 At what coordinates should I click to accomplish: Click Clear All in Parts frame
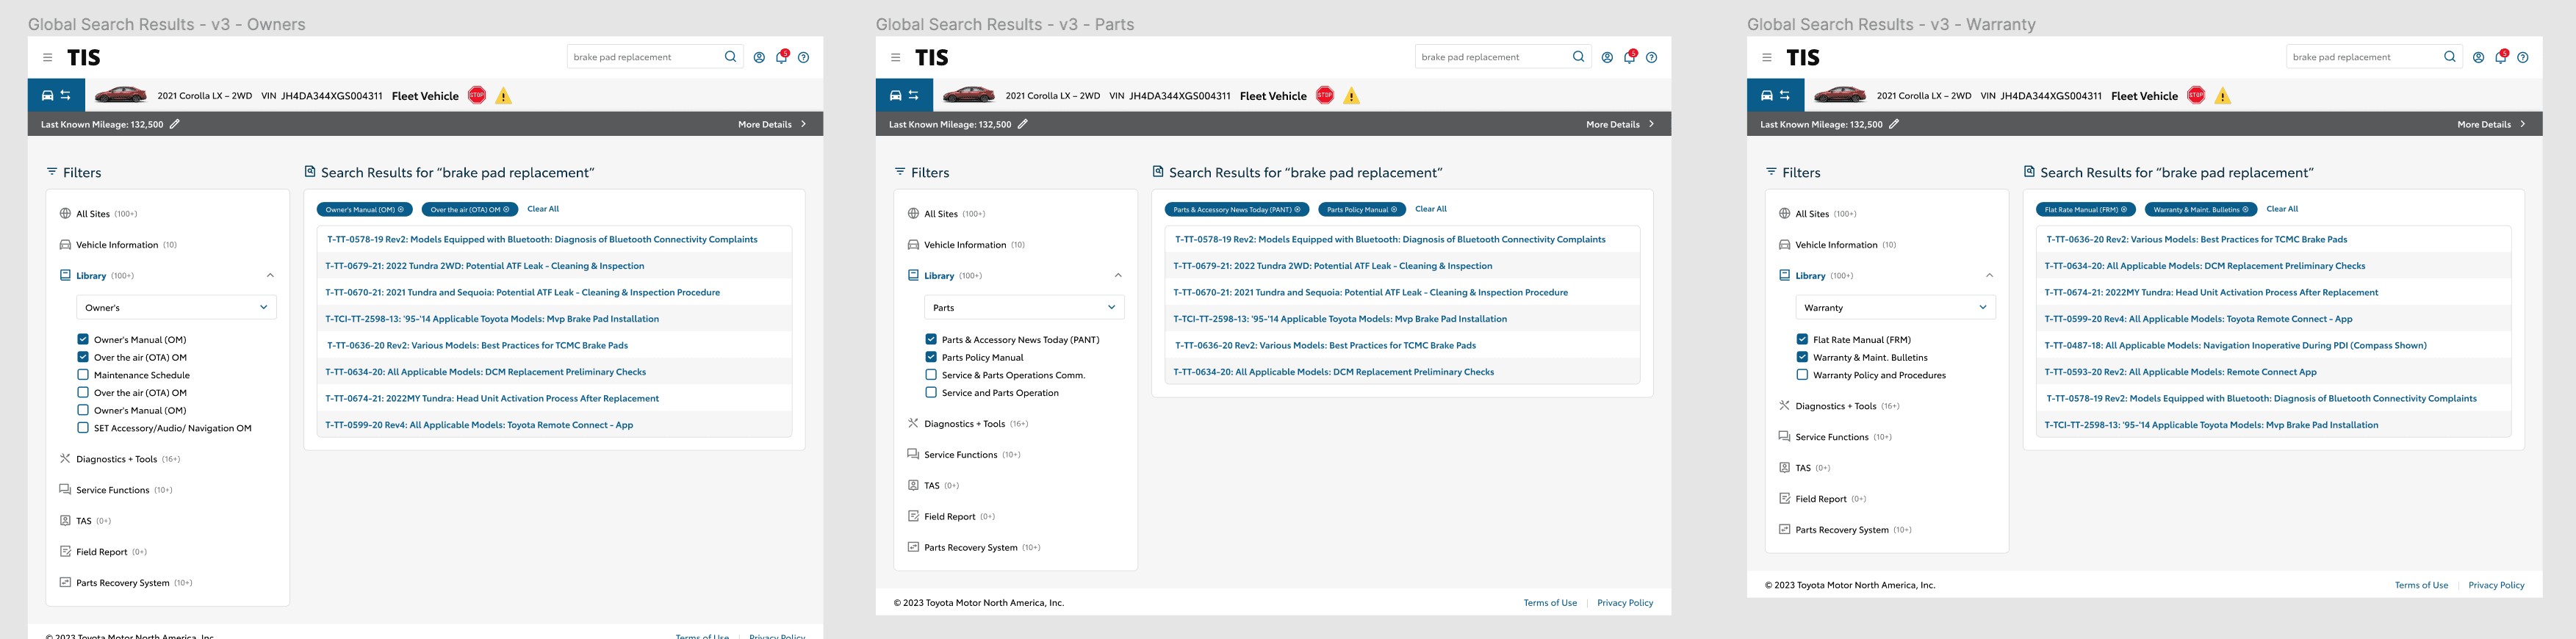1431,209
